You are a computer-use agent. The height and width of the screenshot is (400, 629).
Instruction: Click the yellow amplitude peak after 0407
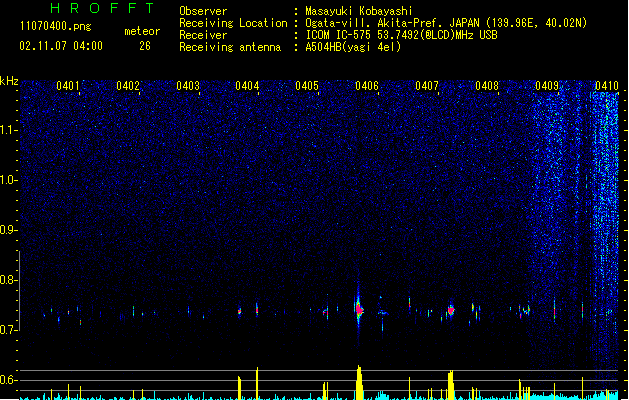click(451, 385)
